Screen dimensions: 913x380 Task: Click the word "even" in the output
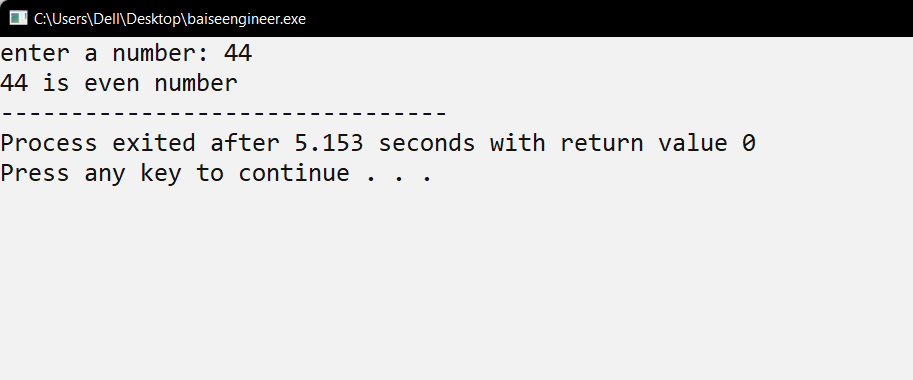[x=112, y=84]
